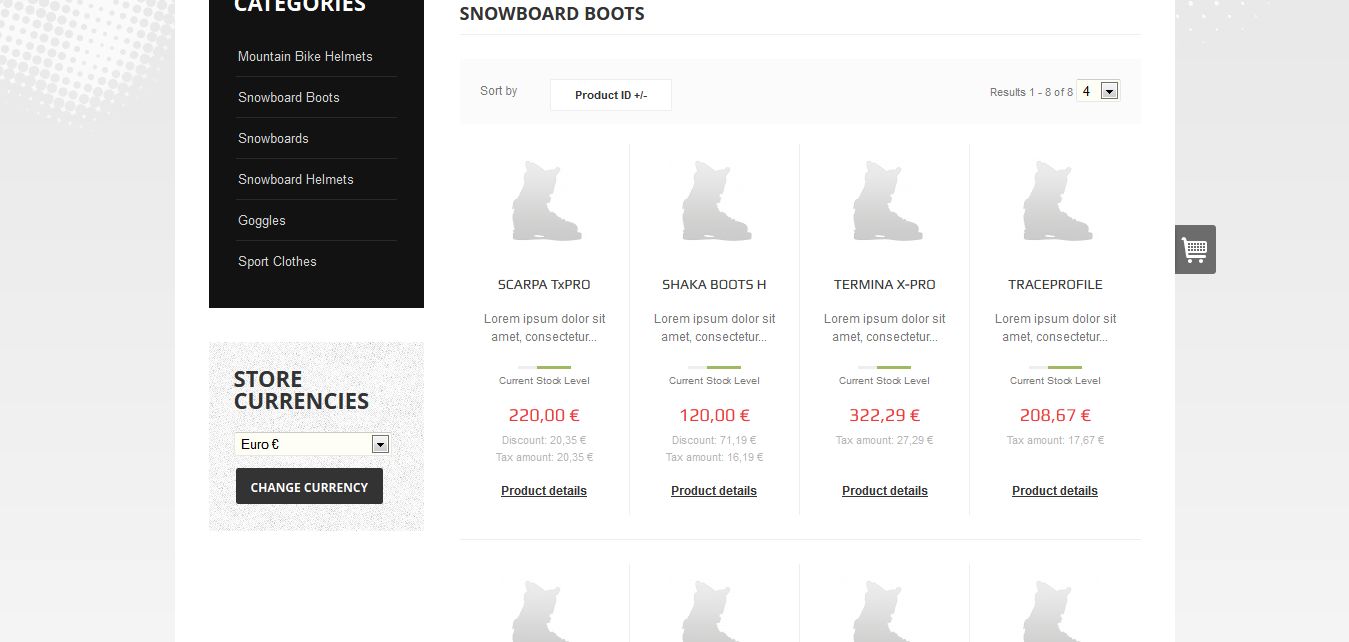Open Product details for SHAKA BOOTS H
This screenshot has height=642, width=1349.
[x=714, y=491]
